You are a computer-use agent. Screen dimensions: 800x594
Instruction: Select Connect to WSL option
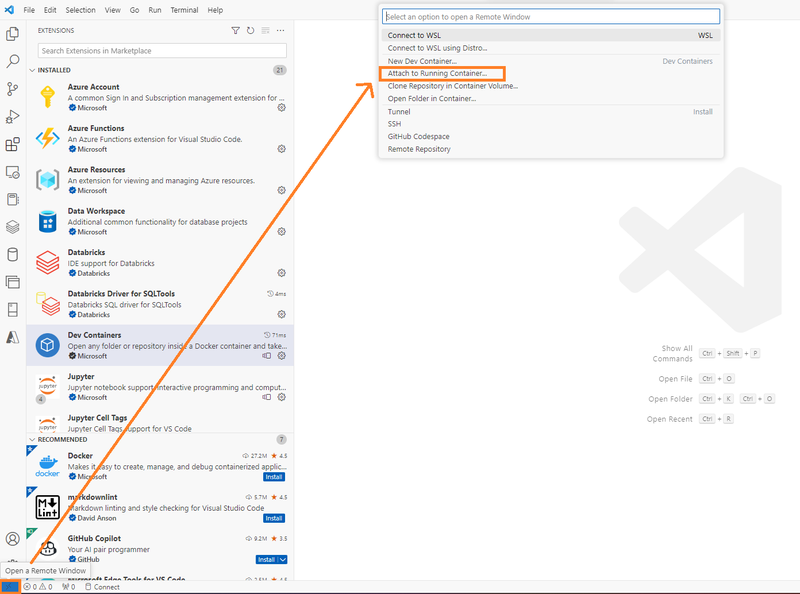point(551,35)
